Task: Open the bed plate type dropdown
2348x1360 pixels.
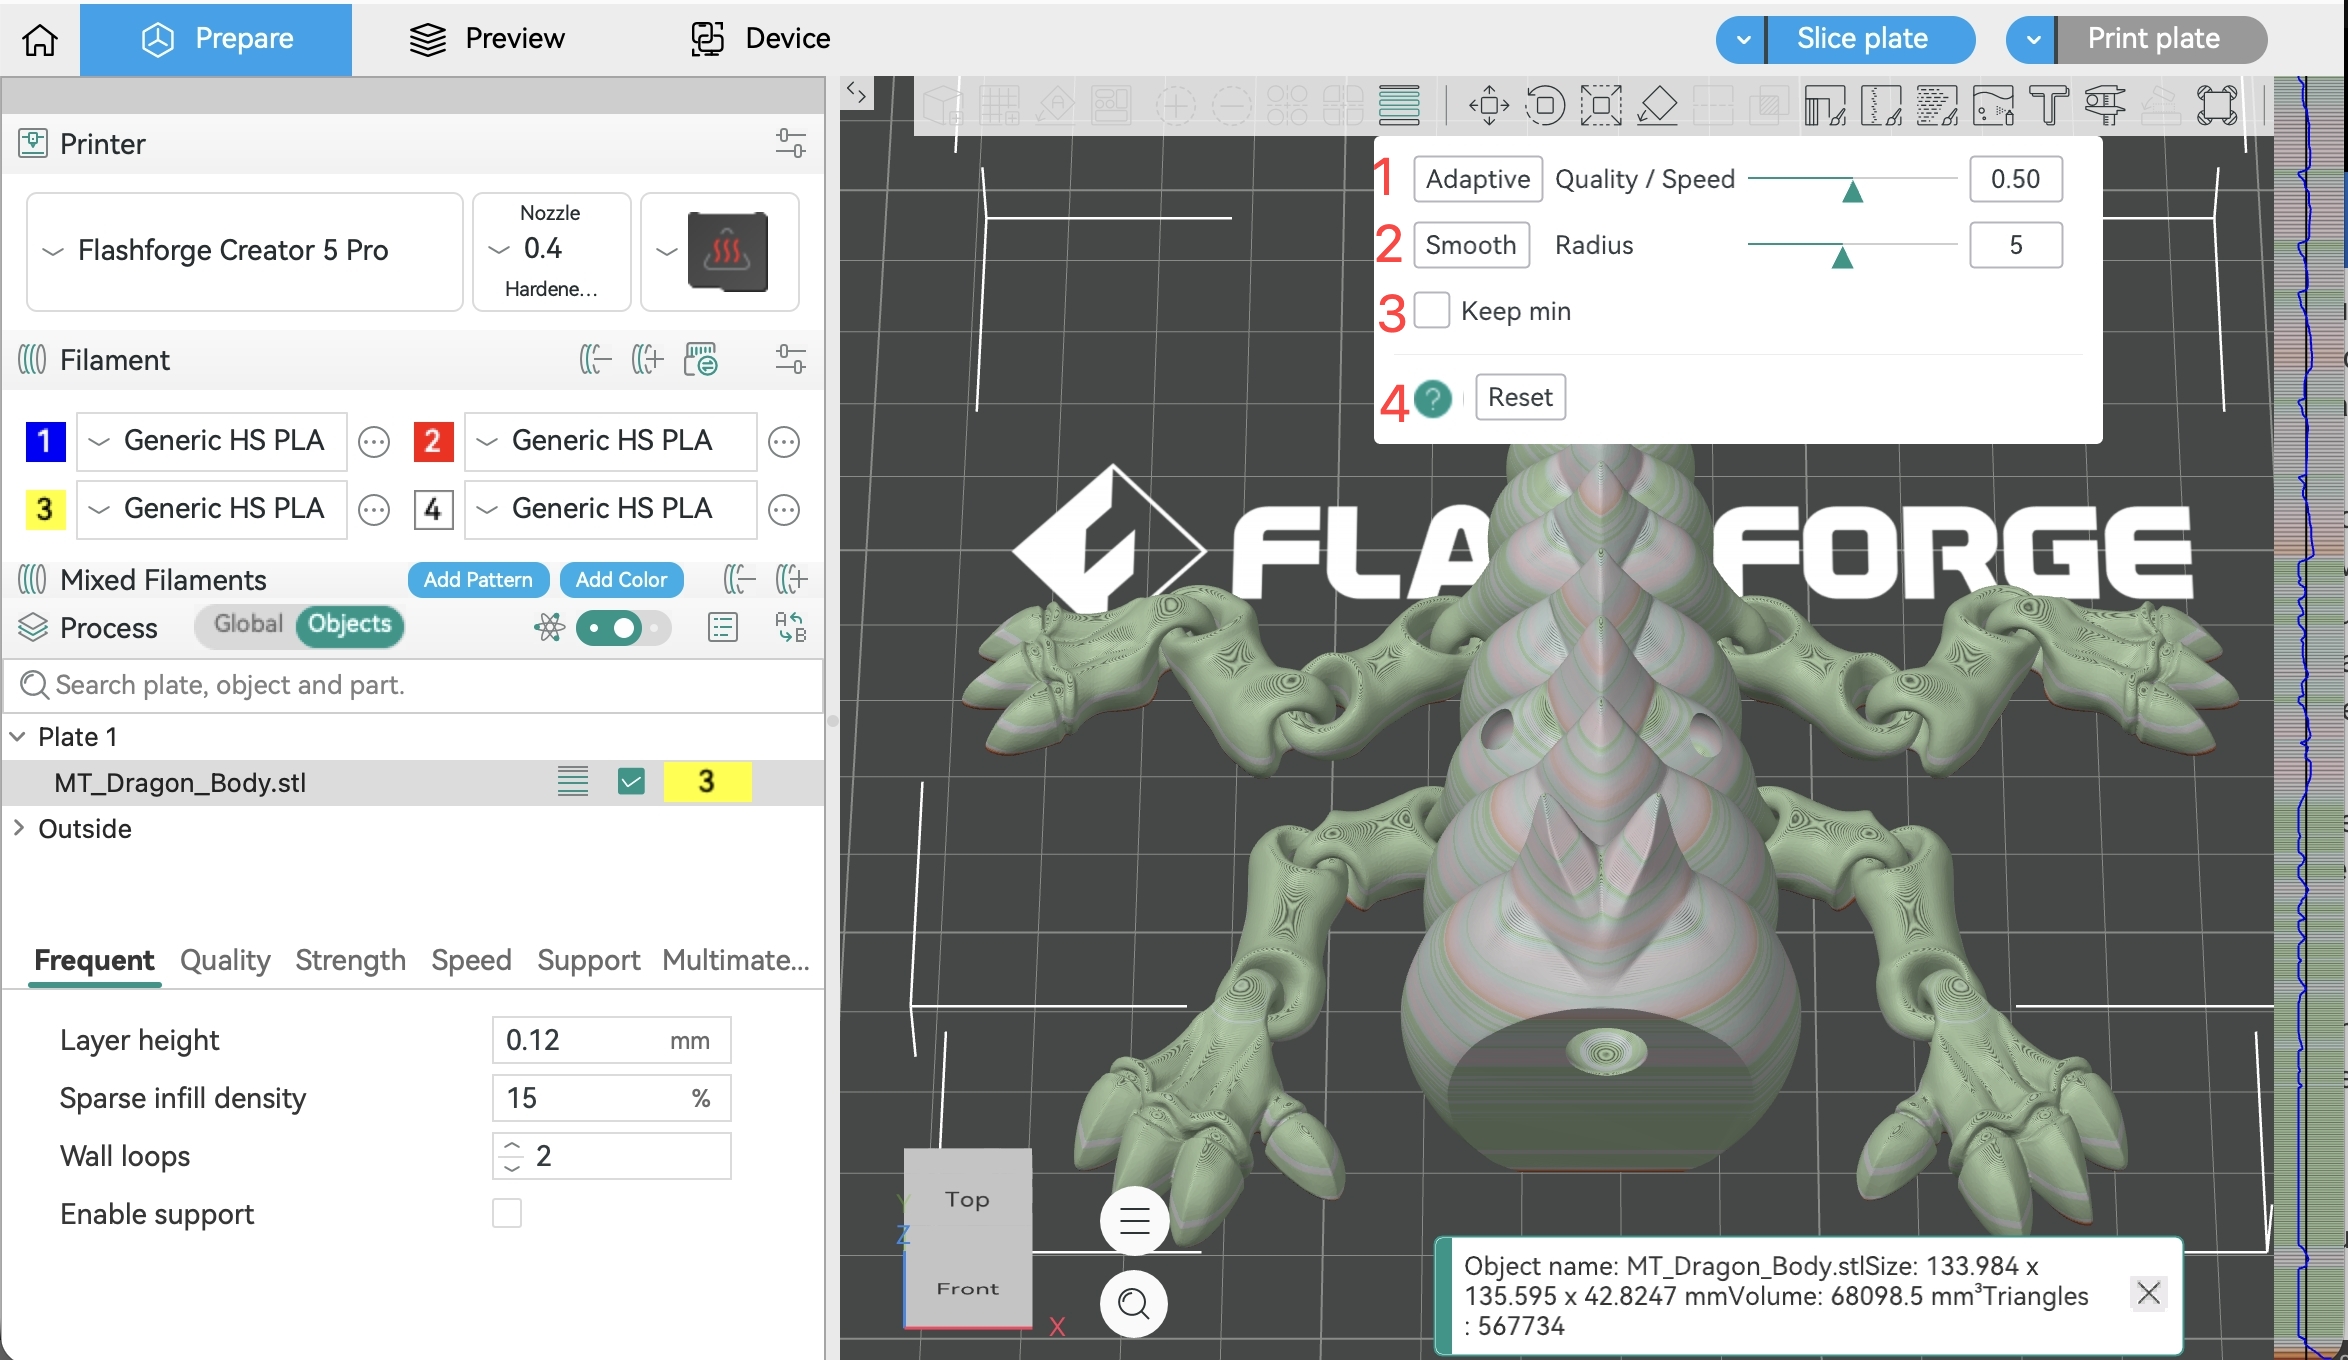Action: click(719, 251)
